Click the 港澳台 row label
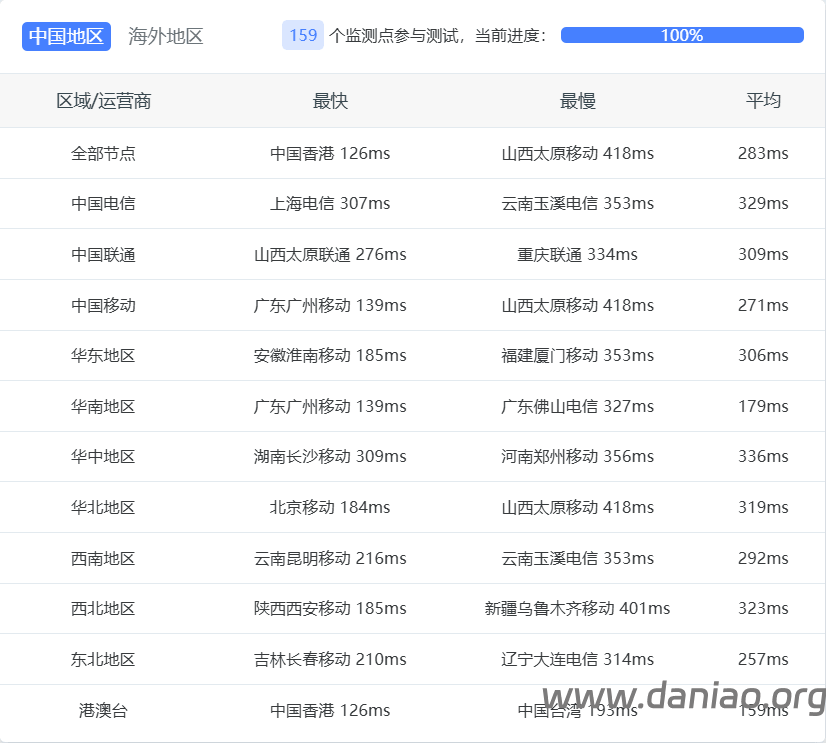 click(103, 710)
